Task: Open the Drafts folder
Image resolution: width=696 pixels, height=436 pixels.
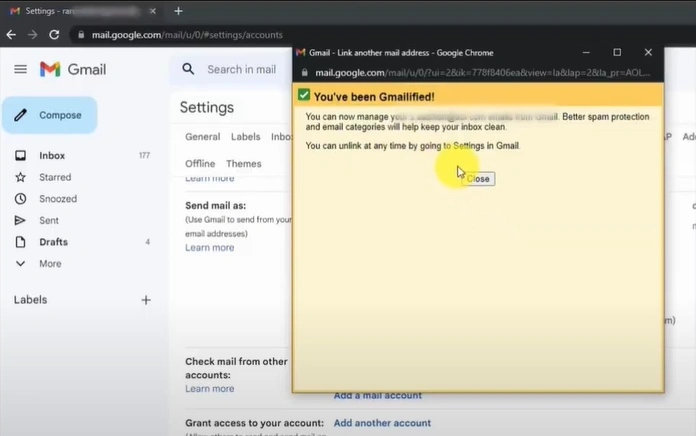Action: pos(53,242)
